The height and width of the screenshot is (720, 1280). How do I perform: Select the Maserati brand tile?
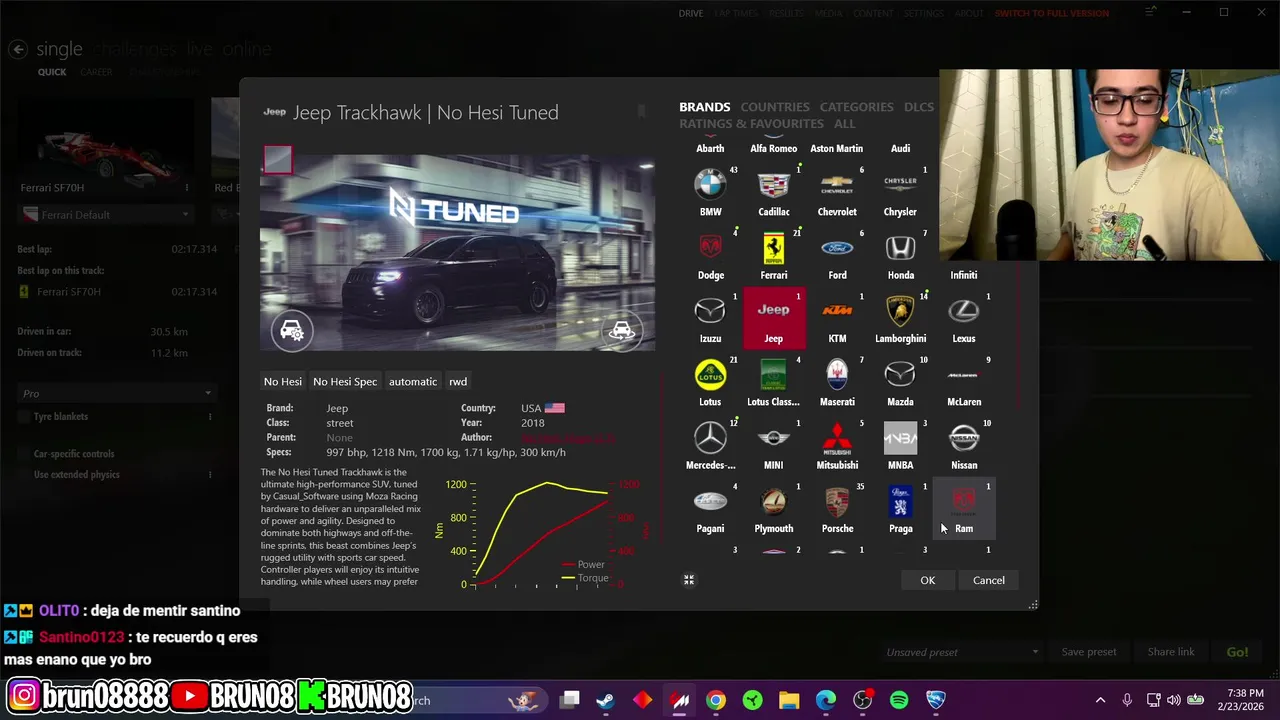(x=837, y=381)
